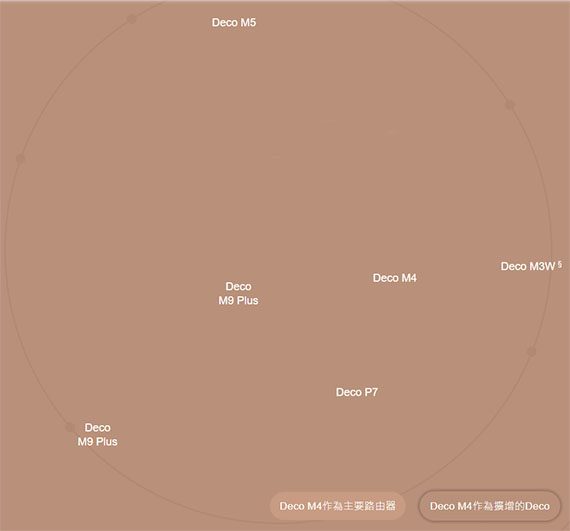This screenshot has height=531, width=570.
Task: Open the Deco M3W label
Action: tap(528, 266)
